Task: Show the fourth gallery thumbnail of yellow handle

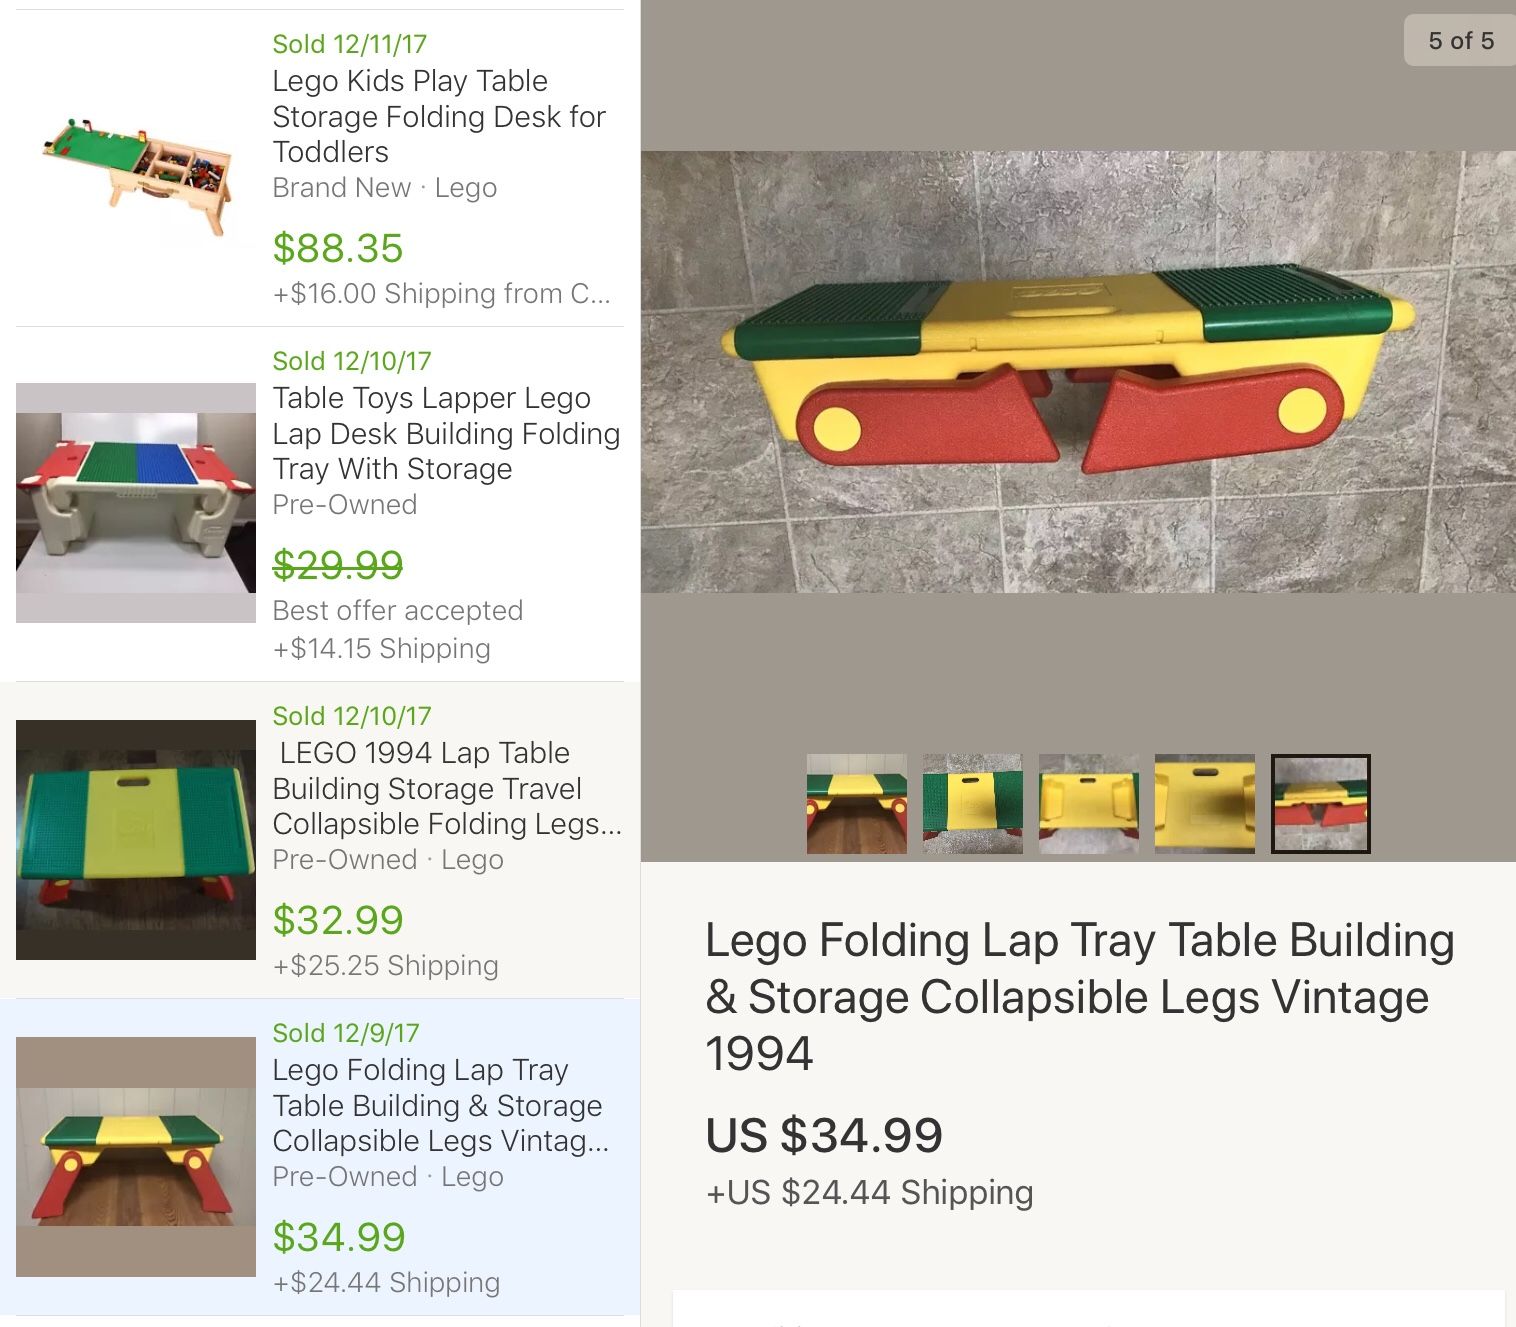Action: pyautogui.click(x=1205, y=804)
